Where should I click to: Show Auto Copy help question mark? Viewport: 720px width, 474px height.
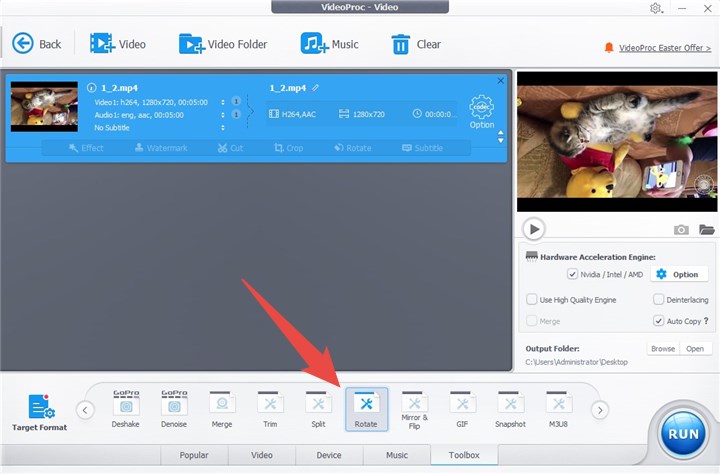[706, 321]
